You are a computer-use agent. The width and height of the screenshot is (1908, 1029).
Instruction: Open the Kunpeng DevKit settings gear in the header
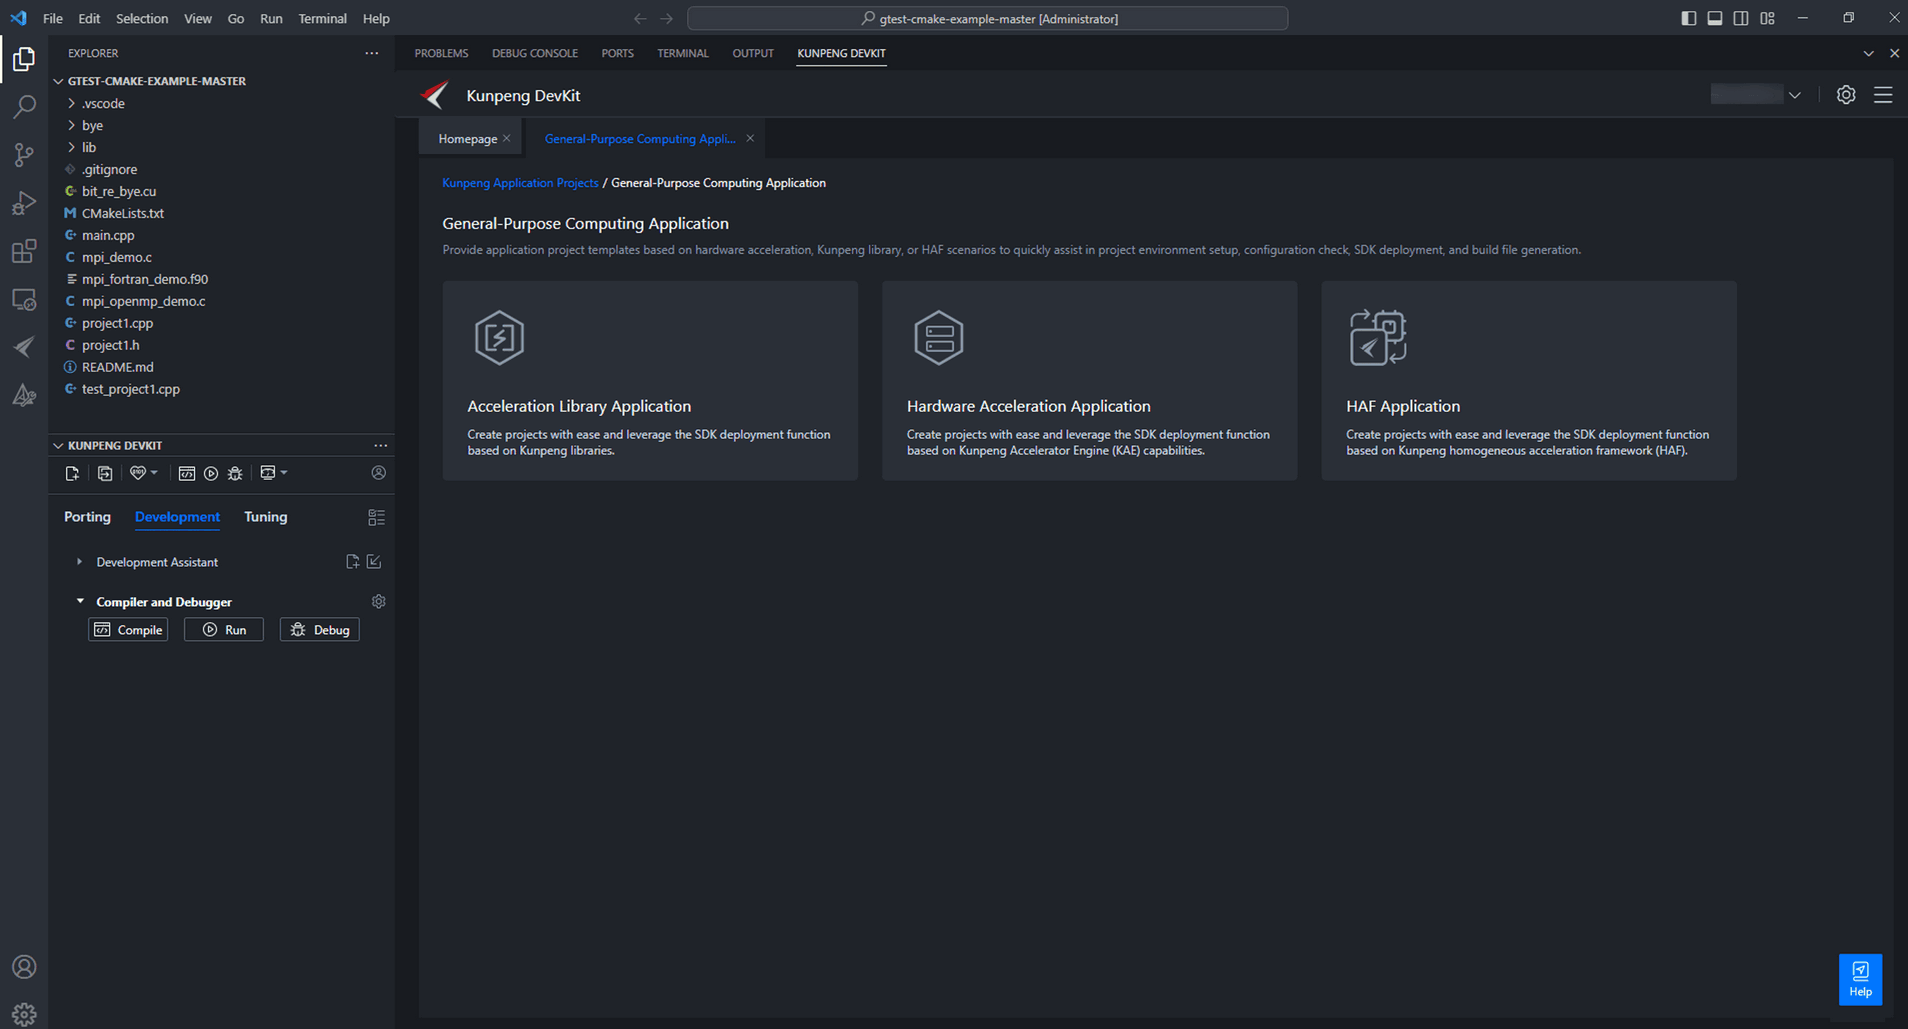pos(1846,95)
